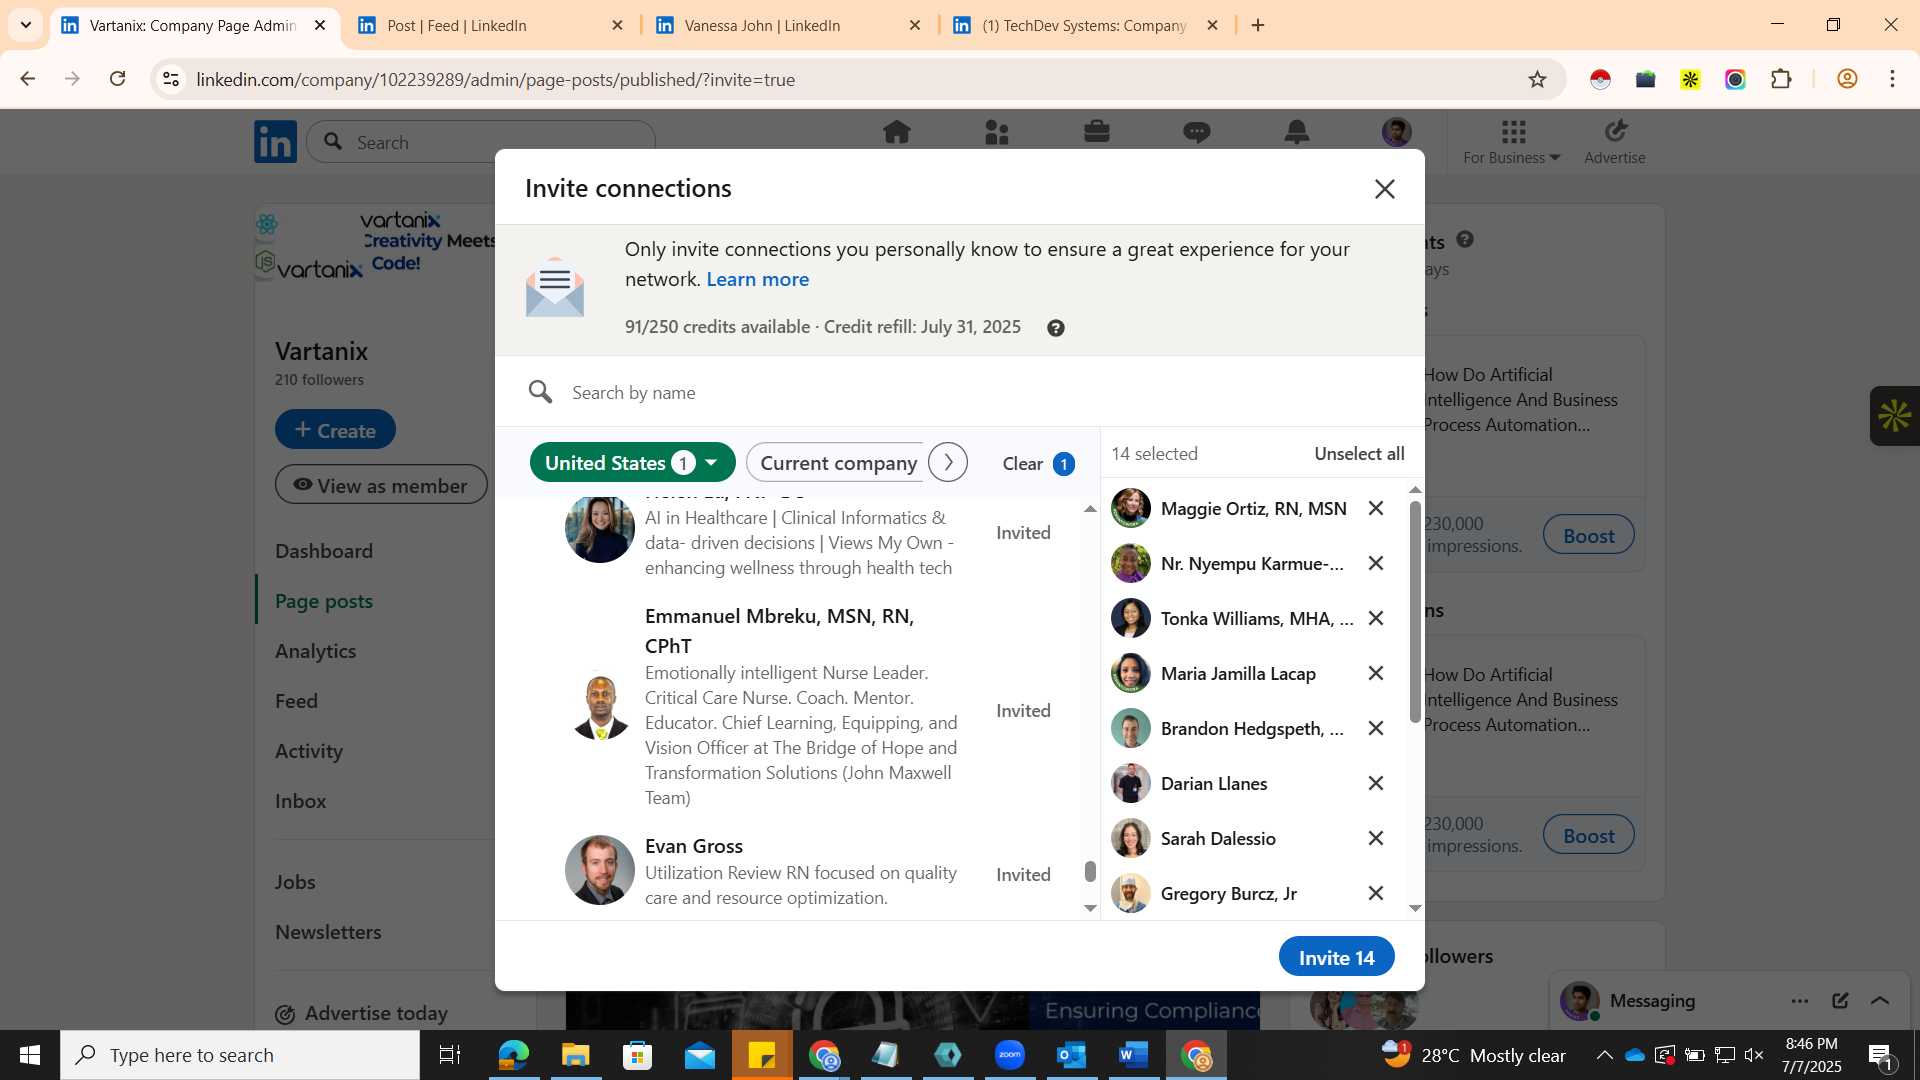The height and width of the screenshot is (1080, 1920).
Task: Open Messaging chat icon in navbar
Action: click(1197, 132)
